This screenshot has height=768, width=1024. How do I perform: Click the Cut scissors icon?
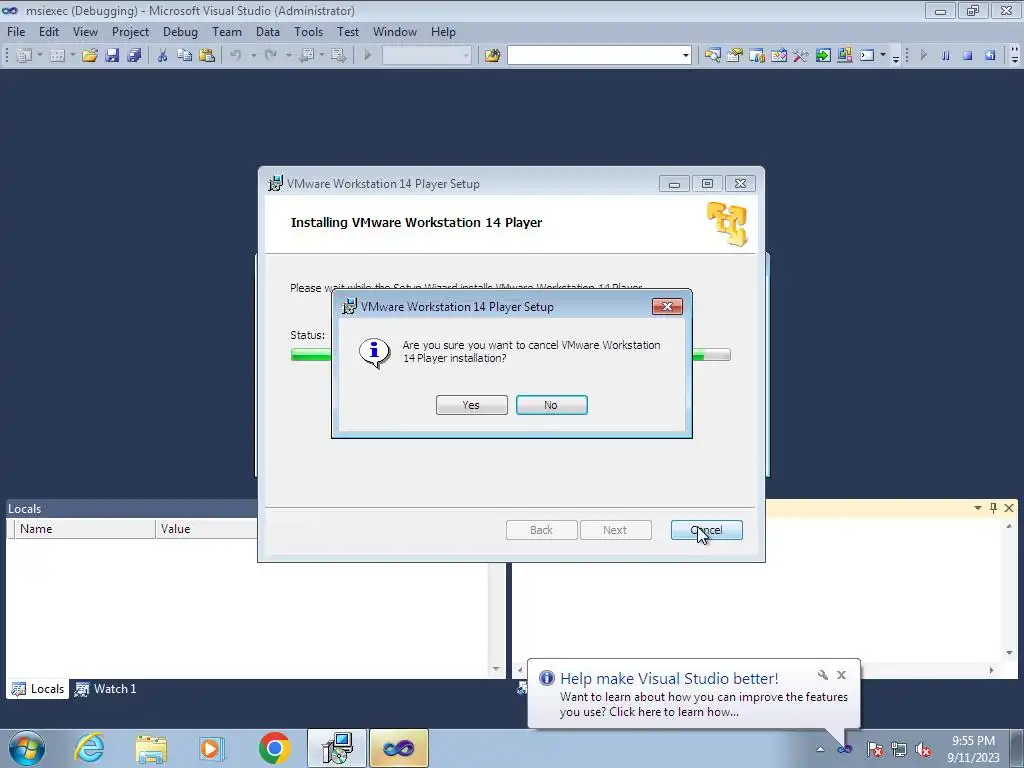pyautogui.click(x=162, y=56)
